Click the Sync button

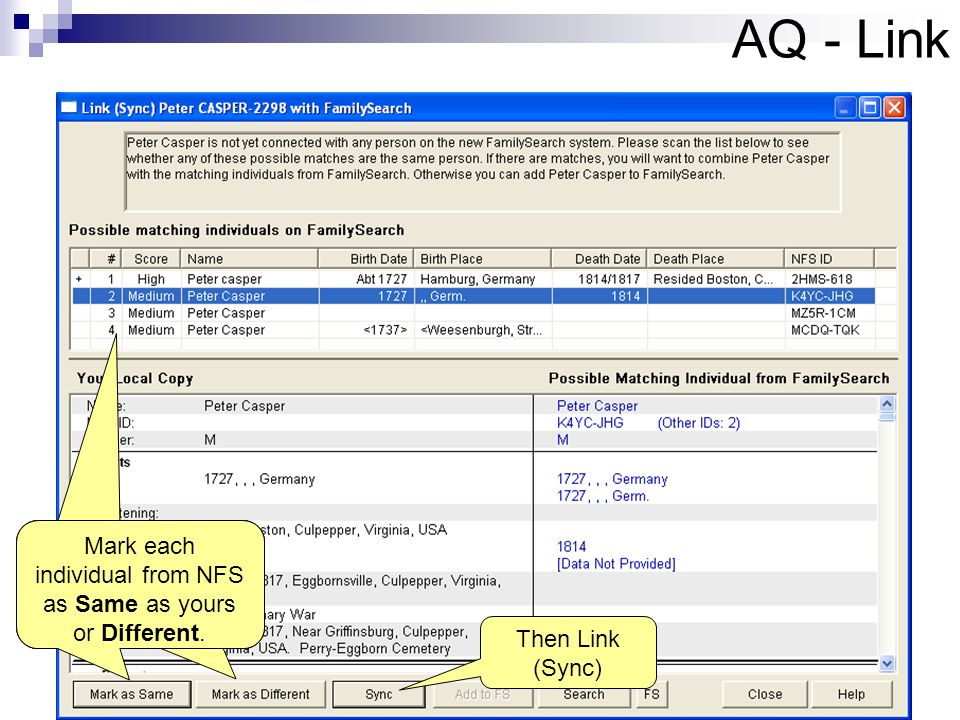pos(378,694)
